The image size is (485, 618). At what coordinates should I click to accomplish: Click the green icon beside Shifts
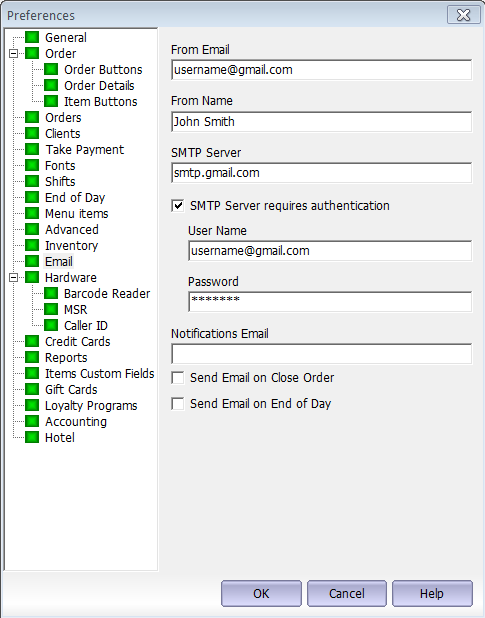pos(32,181)
